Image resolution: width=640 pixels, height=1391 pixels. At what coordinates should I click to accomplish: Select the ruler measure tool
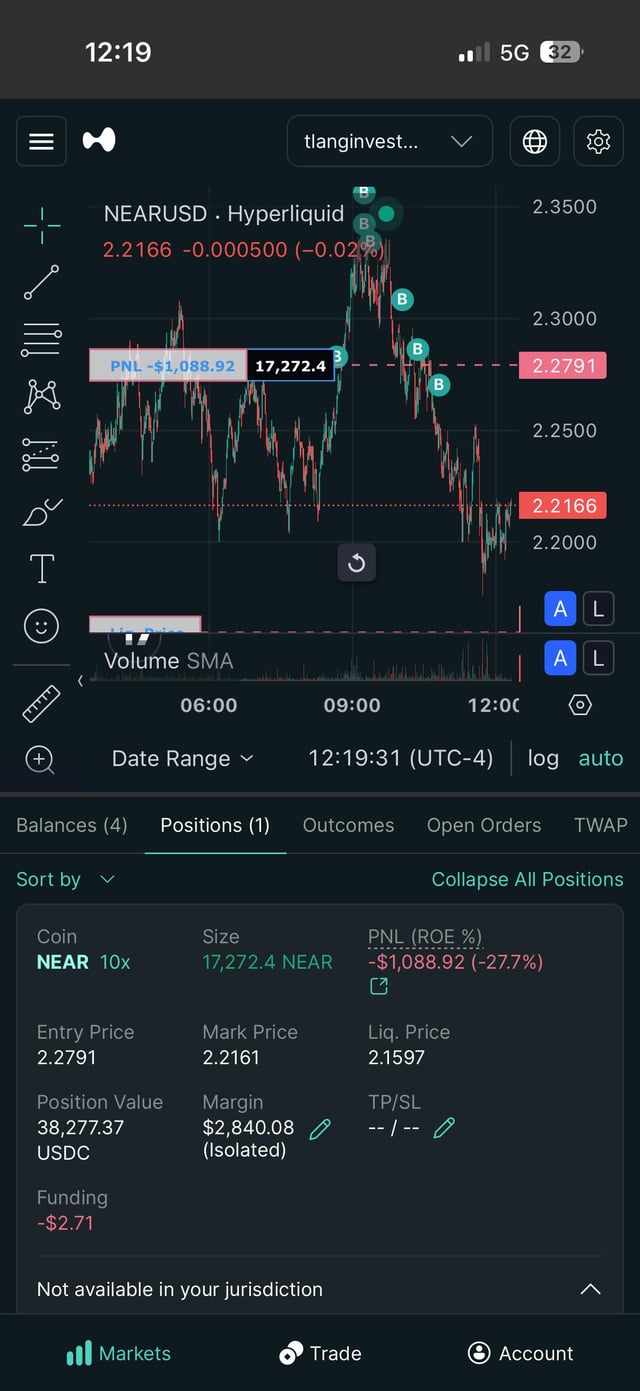click(x=41, y=703)
